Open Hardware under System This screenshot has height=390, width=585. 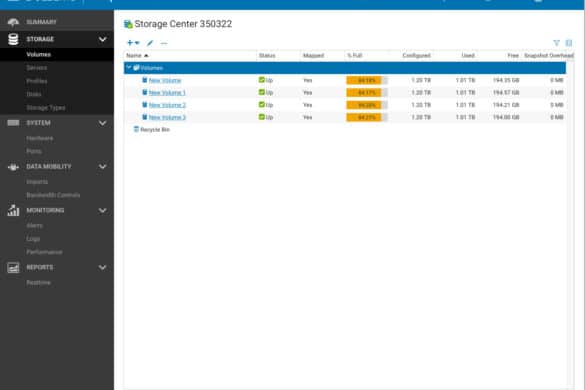[x=40, y=138]
